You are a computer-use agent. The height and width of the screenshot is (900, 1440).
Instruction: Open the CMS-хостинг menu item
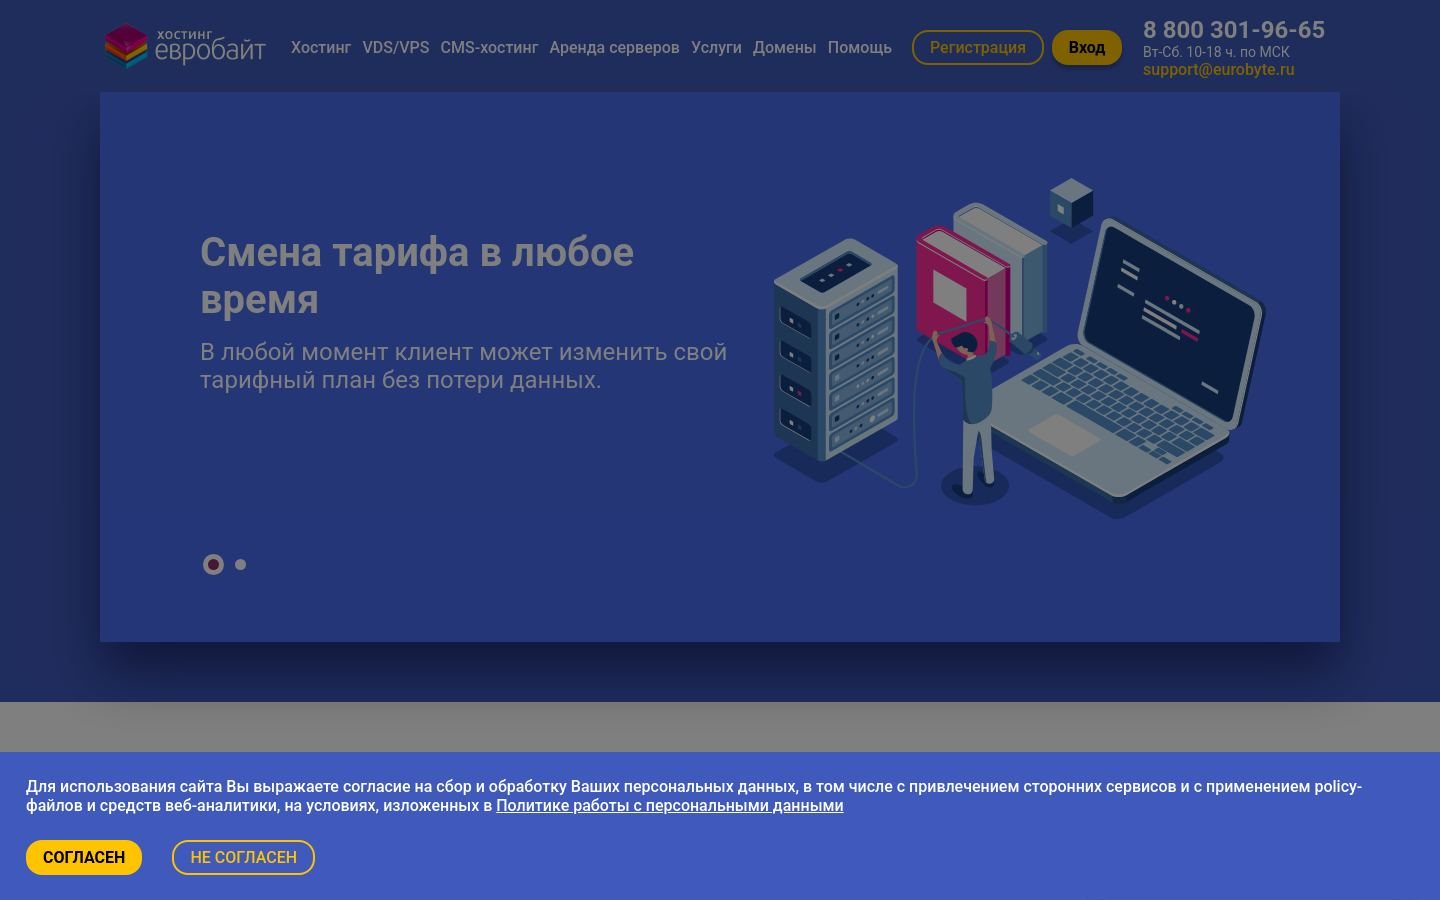[x=489, y=47]
